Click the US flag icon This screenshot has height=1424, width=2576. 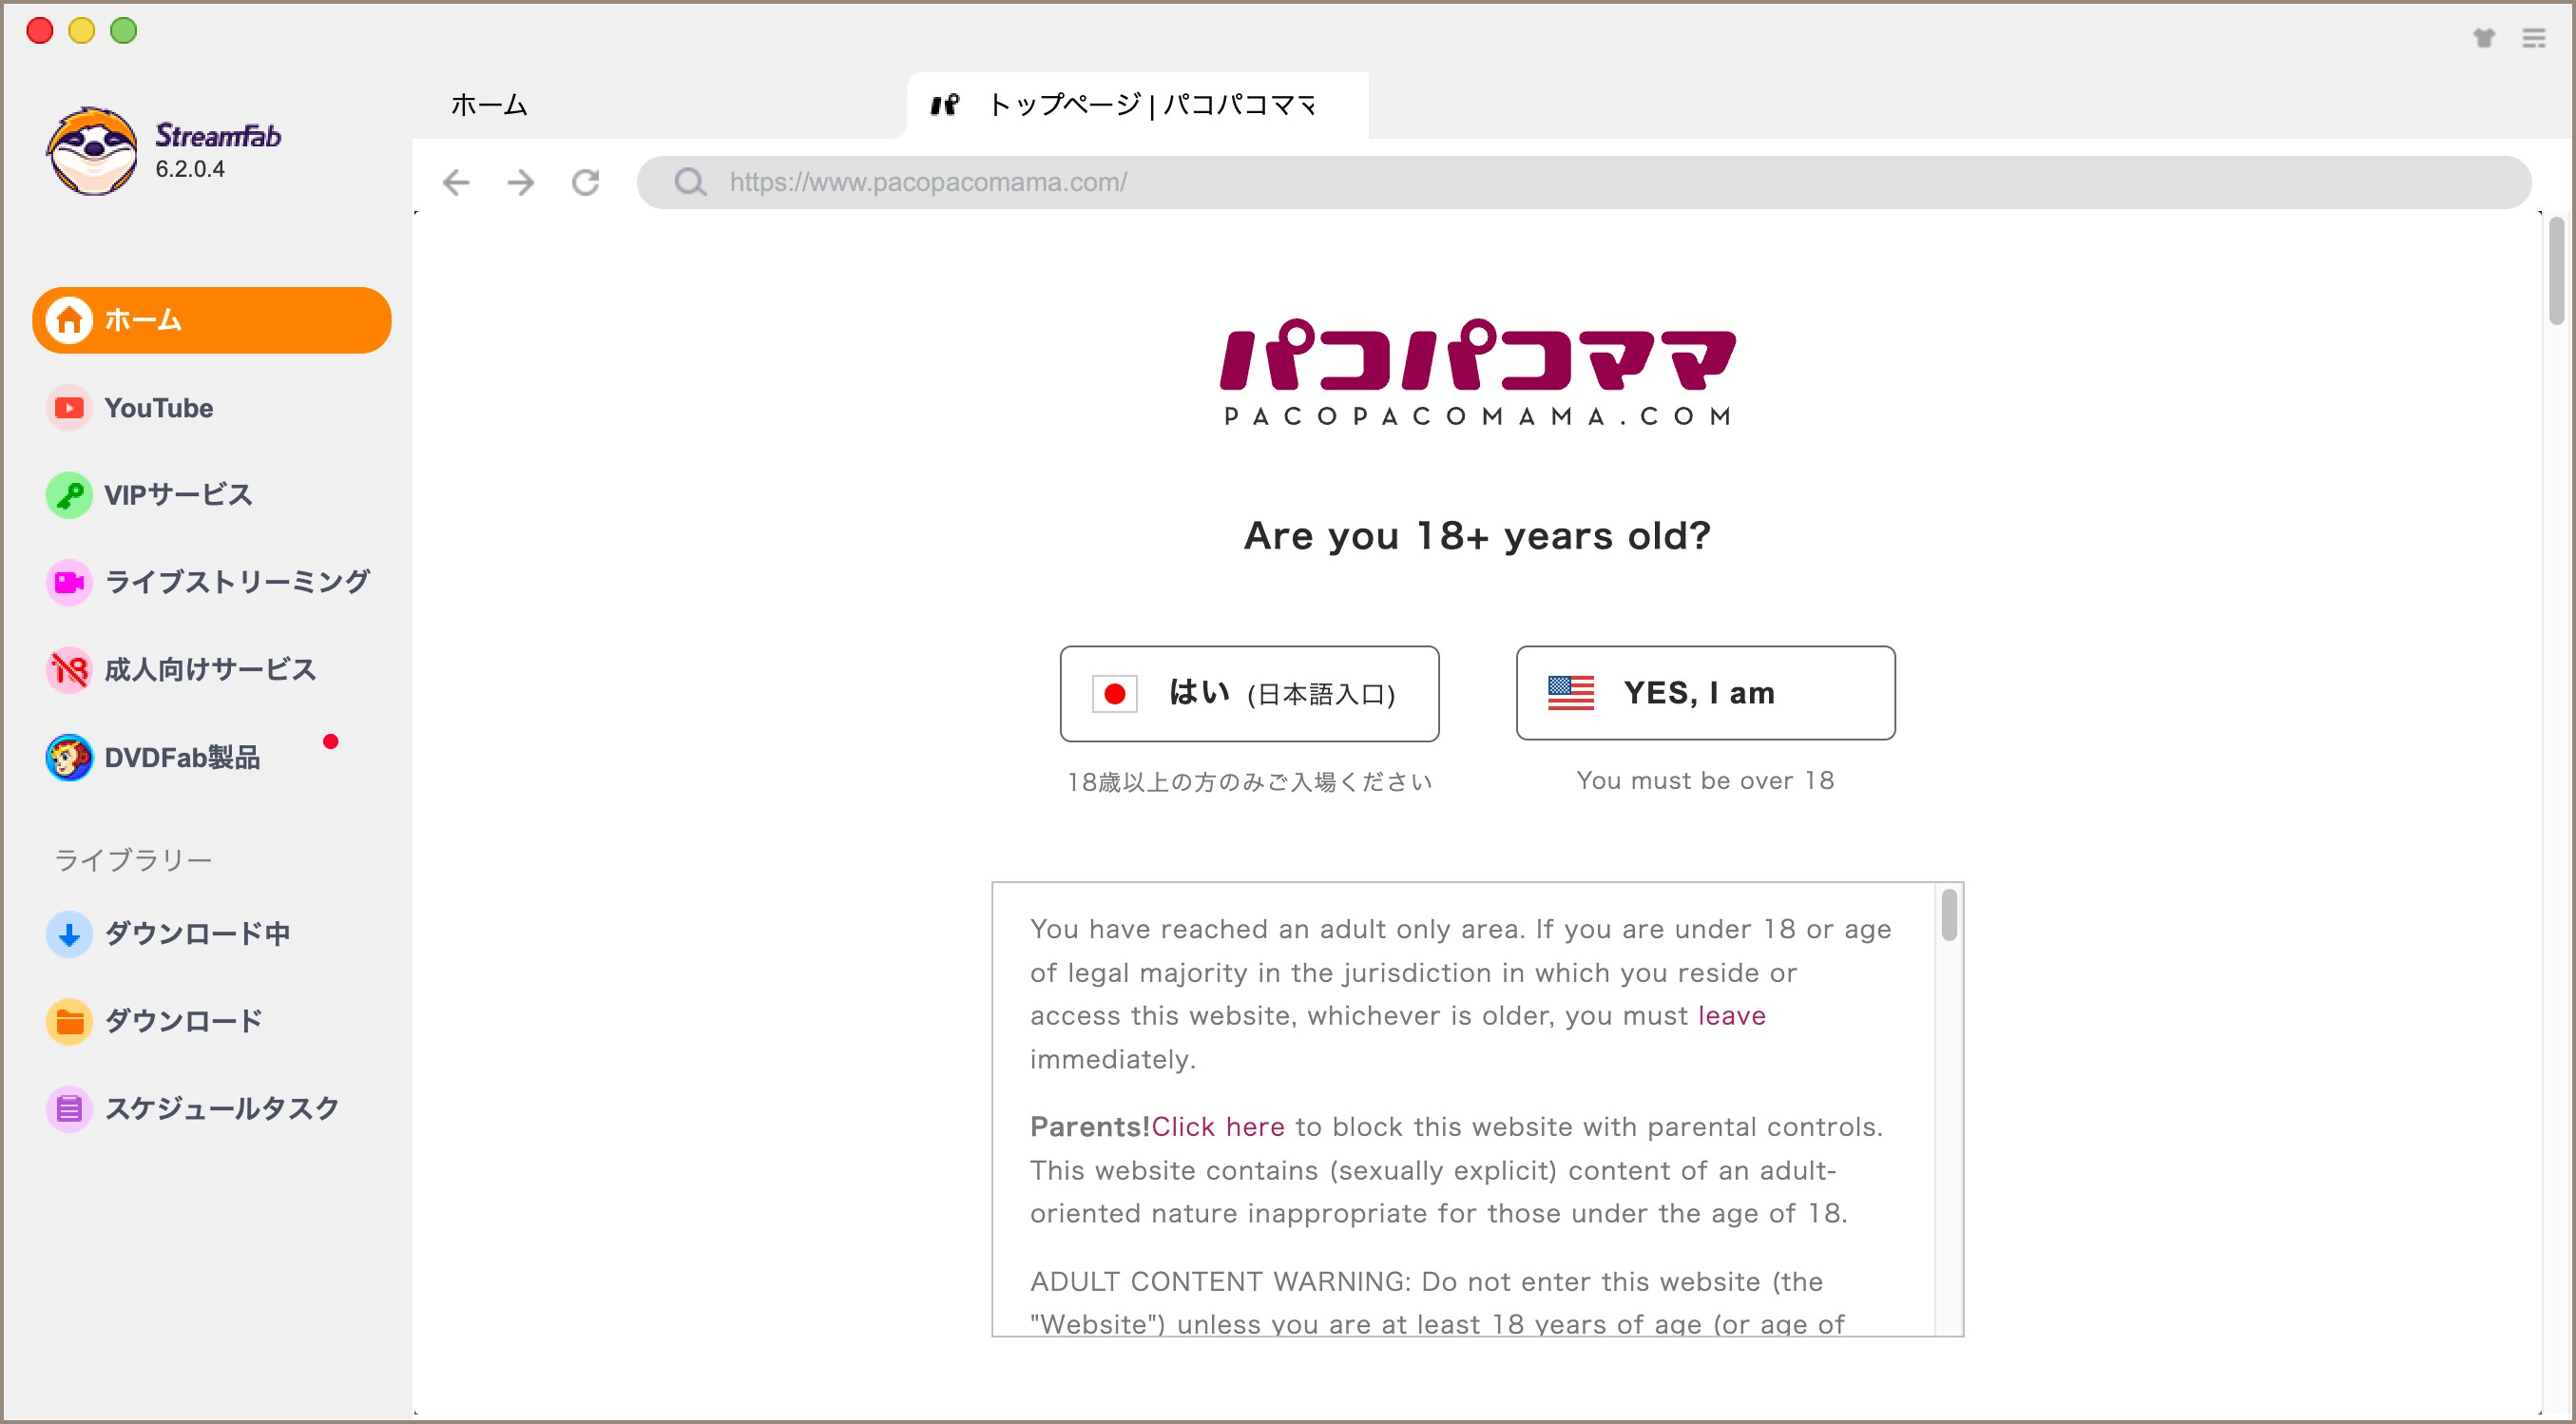point(1571,693)
